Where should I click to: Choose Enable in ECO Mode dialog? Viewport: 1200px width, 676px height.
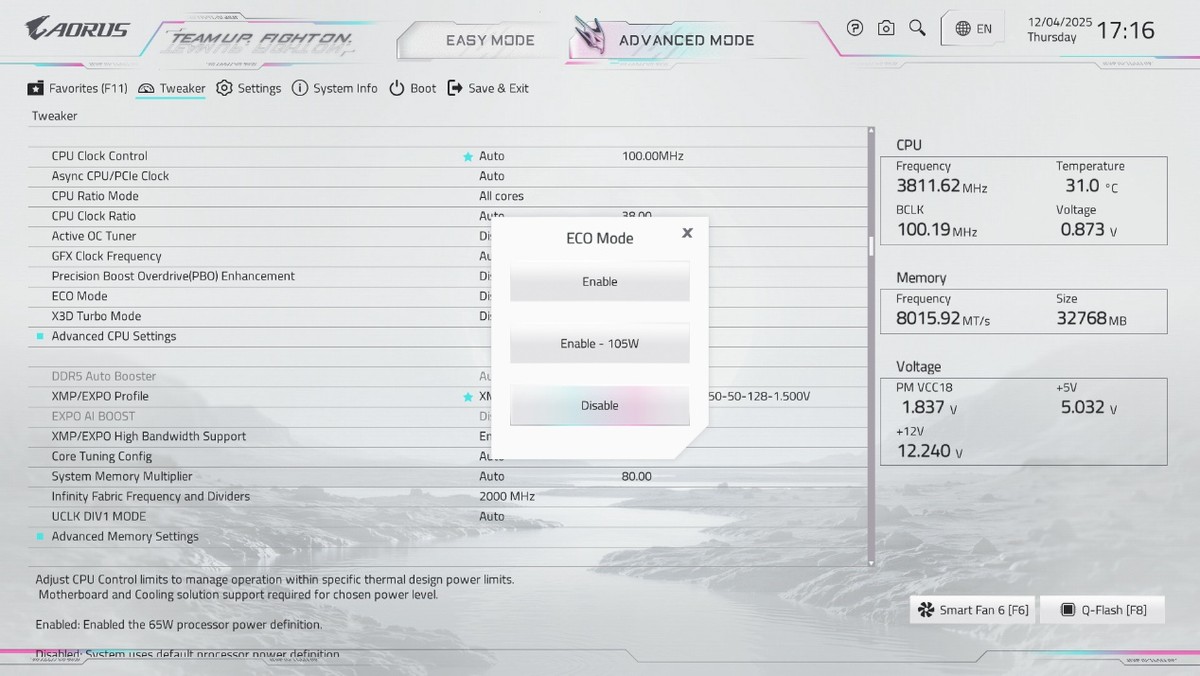click(x=600, y=282)
